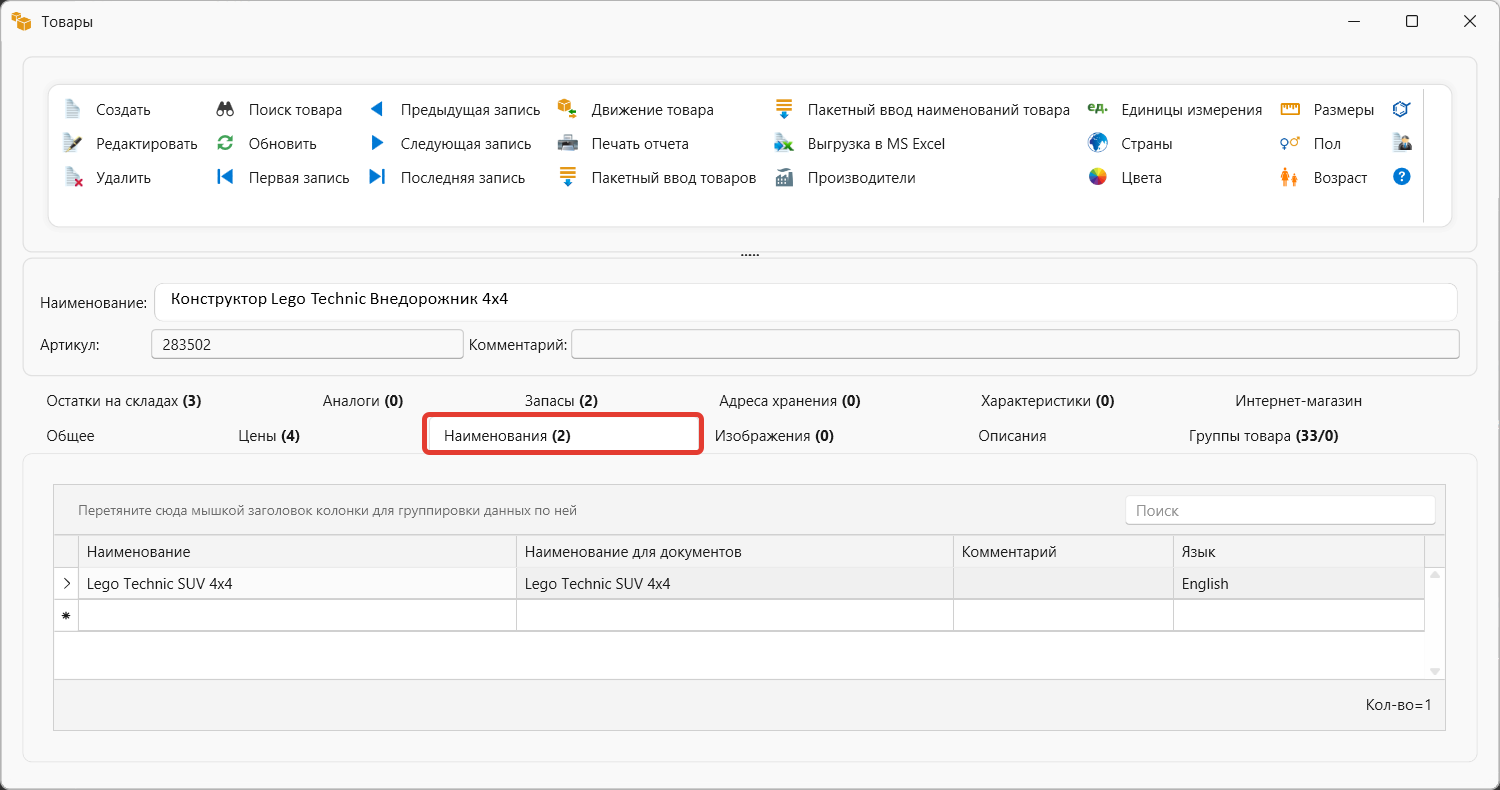The width and height of the screenshot is (1500, 790).
Task: Click the Артикул field with 283502
Action: coord(307,344)
